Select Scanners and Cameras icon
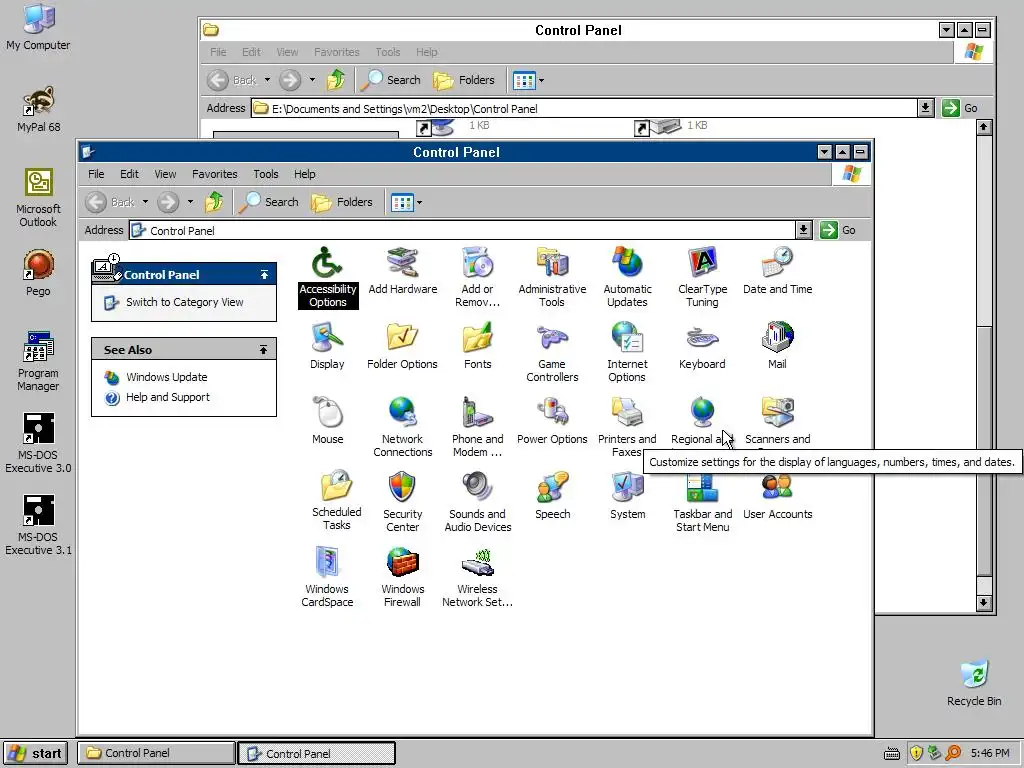 tap(777, 421)
